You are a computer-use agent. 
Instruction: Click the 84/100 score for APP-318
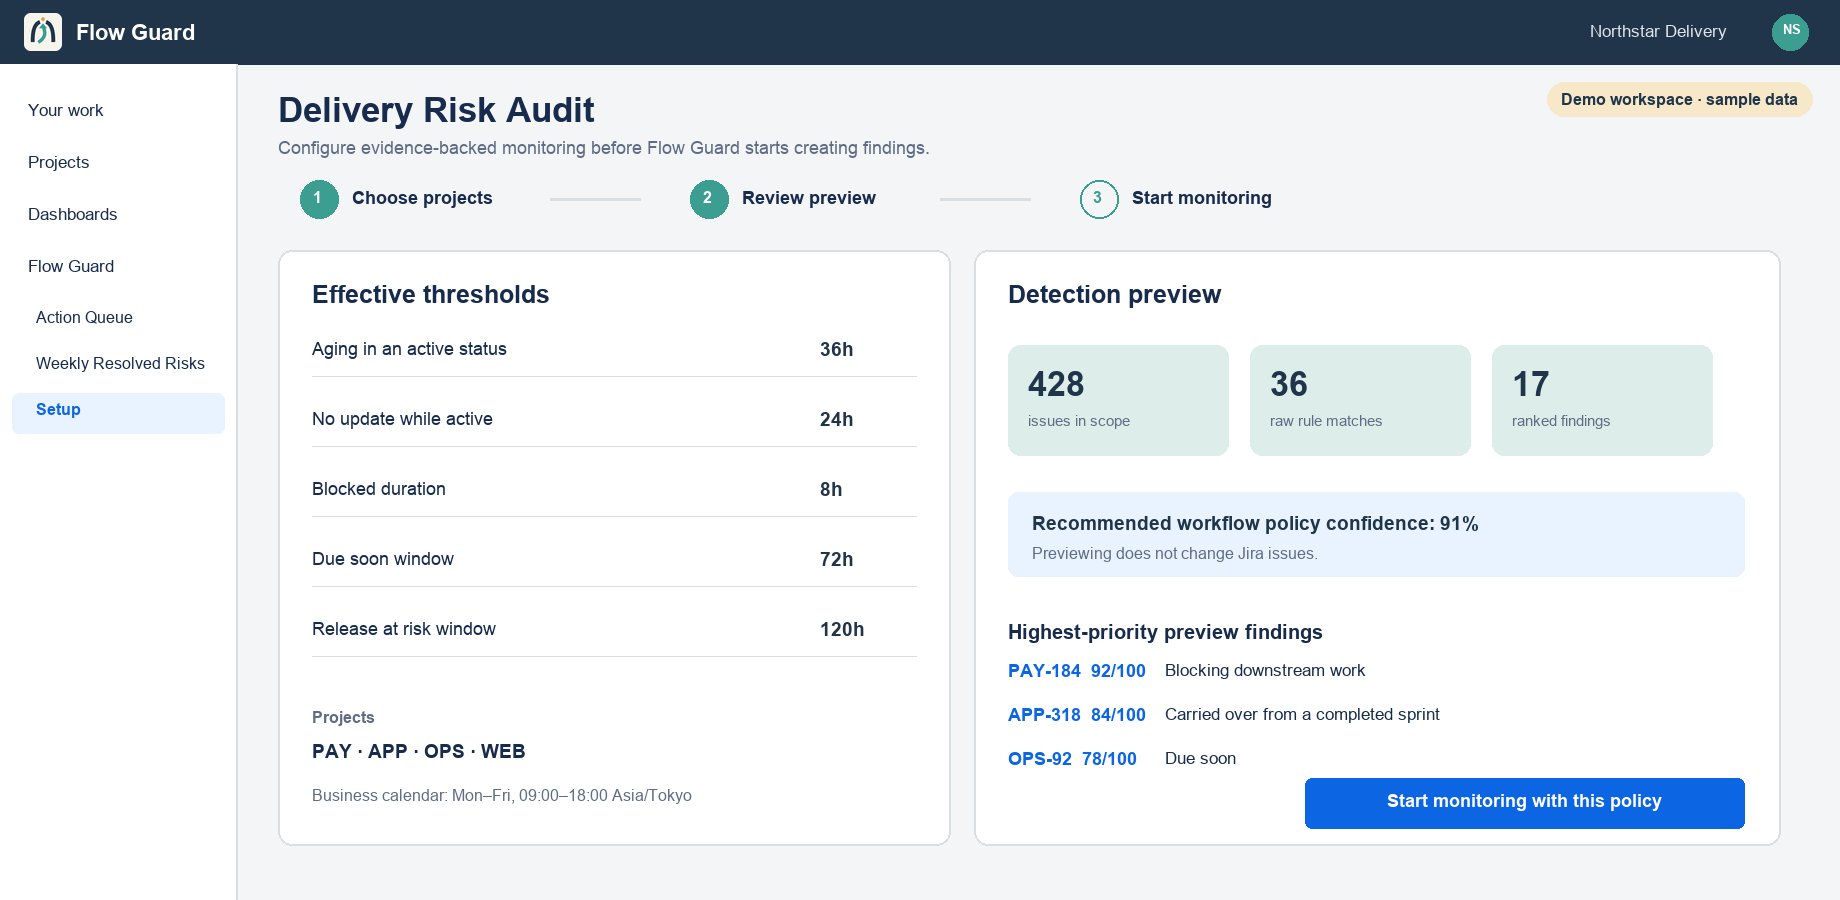click(1118, 715)
